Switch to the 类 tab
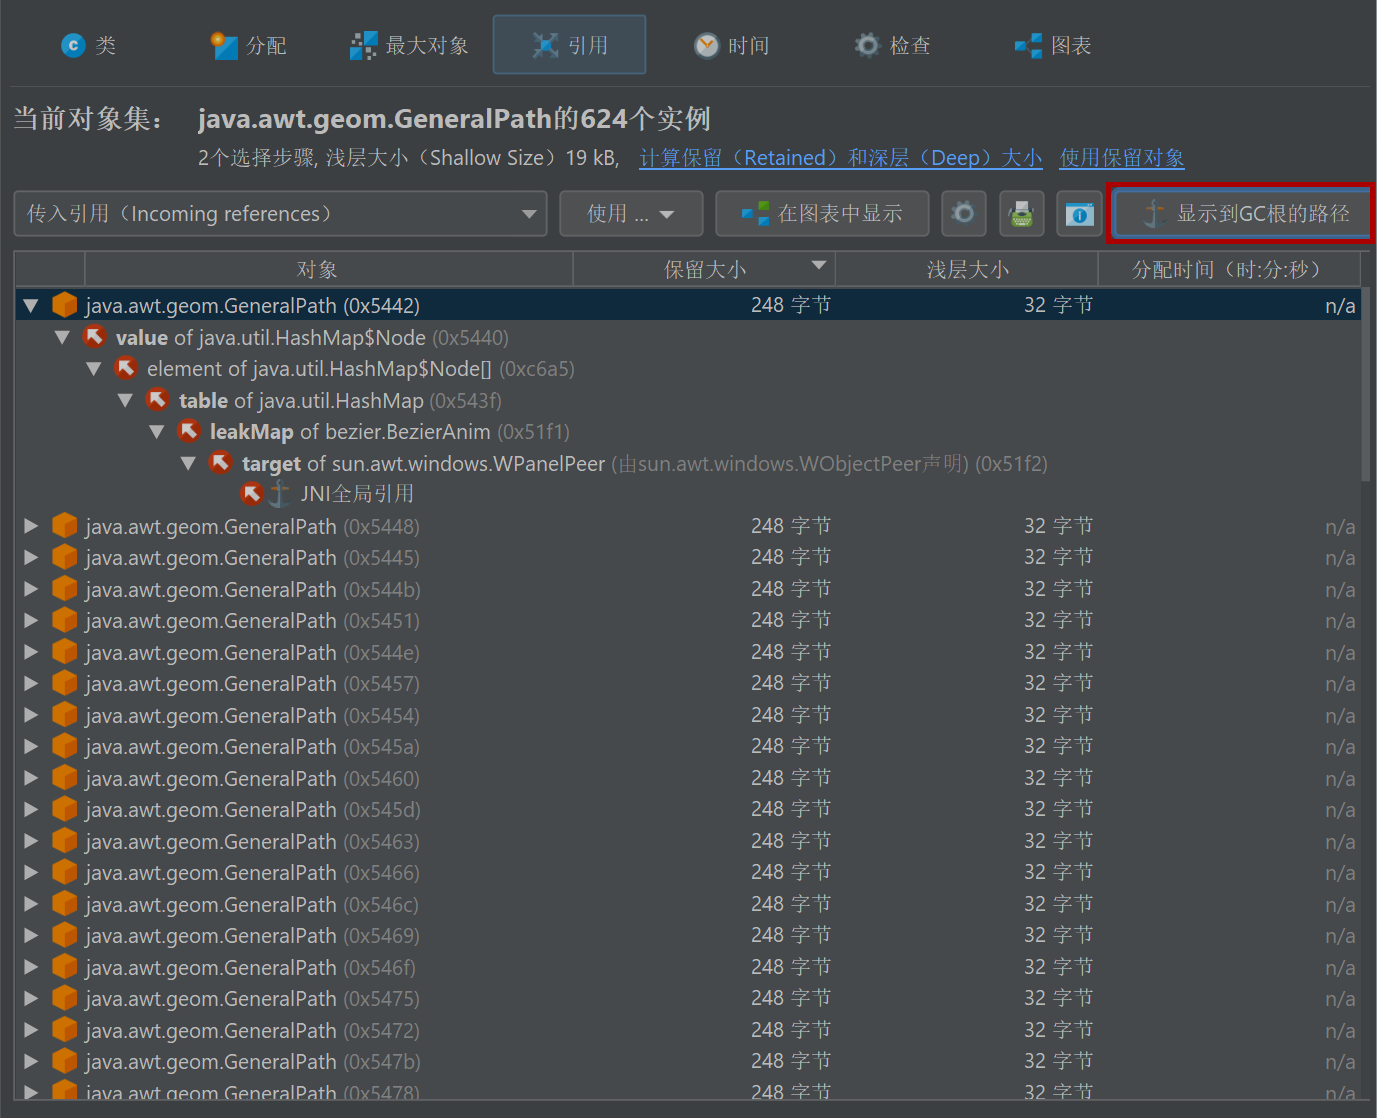 [x=89, y=45]
